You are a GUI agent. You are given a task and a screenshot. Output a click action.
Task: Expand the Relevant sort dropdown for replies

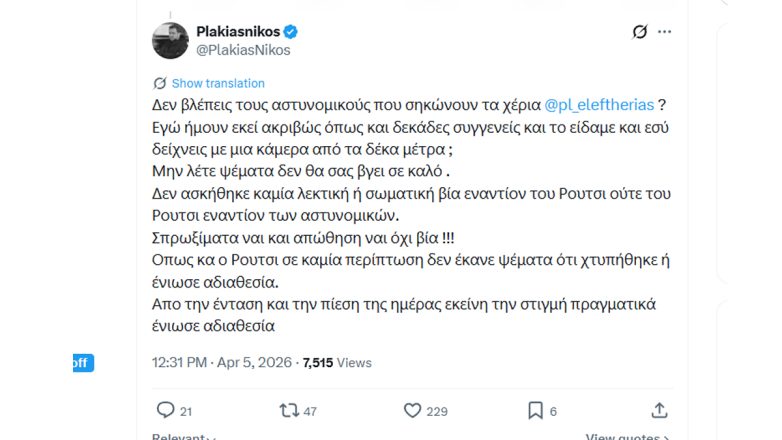click(x=187, y=437)
